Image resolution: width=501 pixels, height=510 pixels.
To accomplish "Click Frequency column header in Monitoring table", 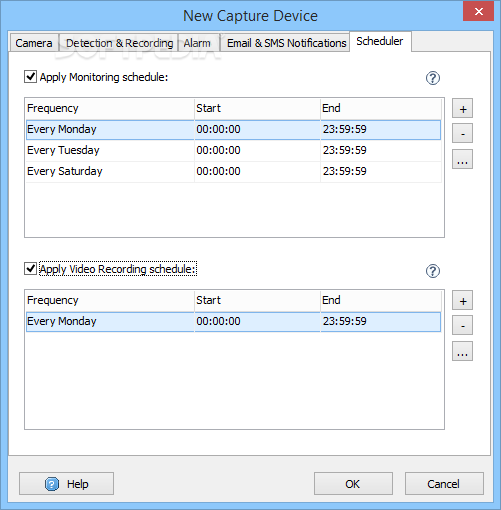I will (x=110, y=109).
